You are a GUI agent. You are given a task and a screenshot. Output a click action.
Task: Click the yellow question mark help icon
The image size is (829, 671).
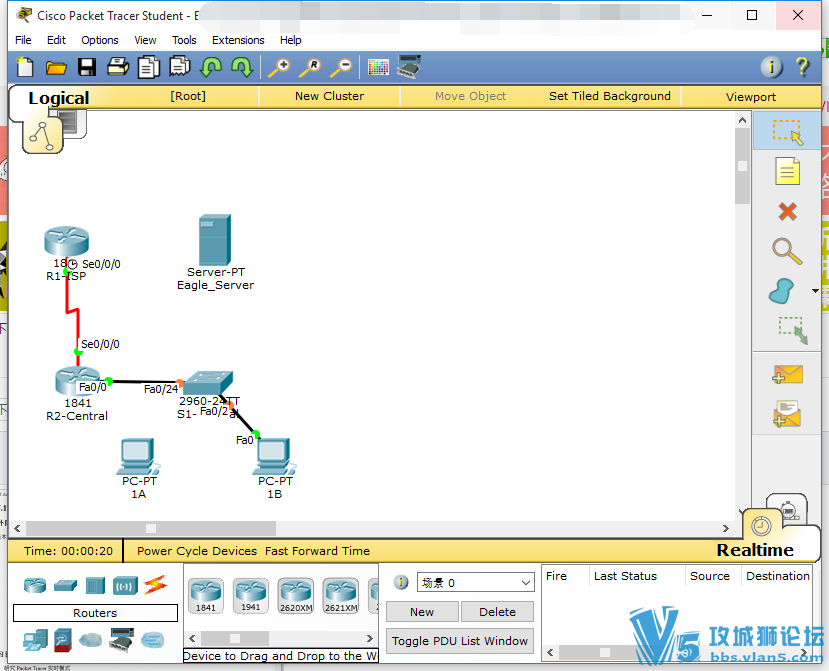coord(802,67)
